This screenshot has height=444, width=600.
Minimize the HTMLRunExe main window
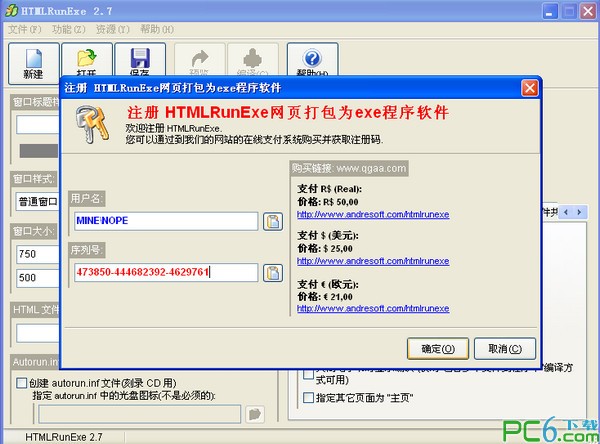click(x=550, y=11)
